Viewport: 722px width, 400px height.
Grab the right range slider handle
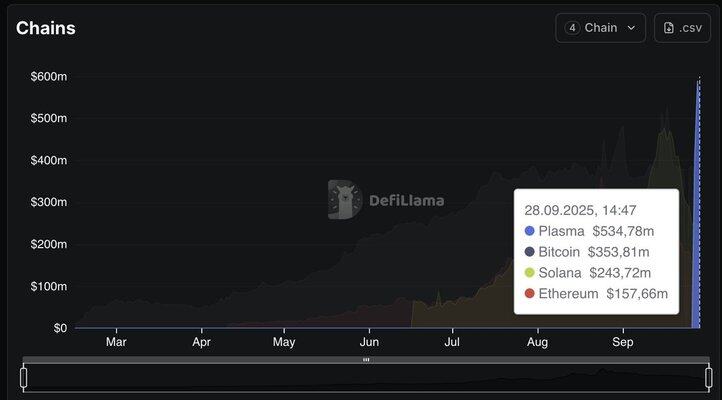point(709,377)
